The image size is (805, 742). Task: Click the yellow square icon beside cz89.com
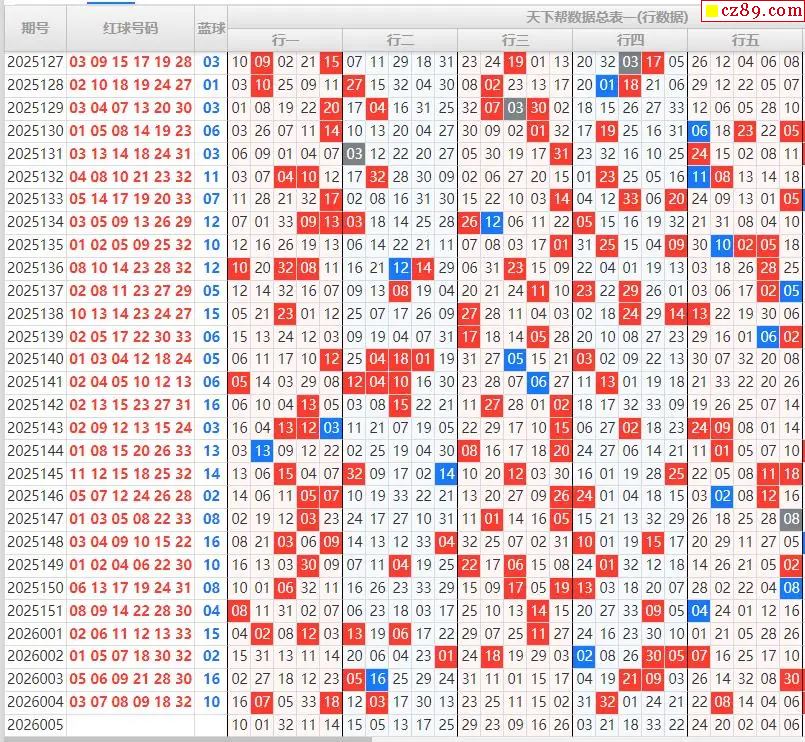(713, 13)
